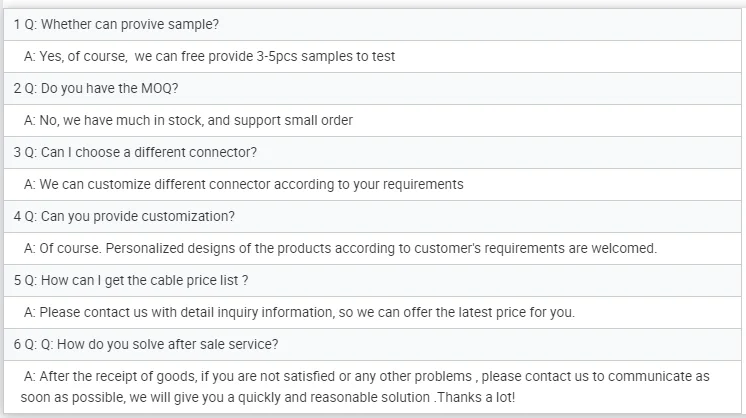Select the answer about free 3-5pcs samples
This screenshot has width=746, height=418.
click(209, 56)
